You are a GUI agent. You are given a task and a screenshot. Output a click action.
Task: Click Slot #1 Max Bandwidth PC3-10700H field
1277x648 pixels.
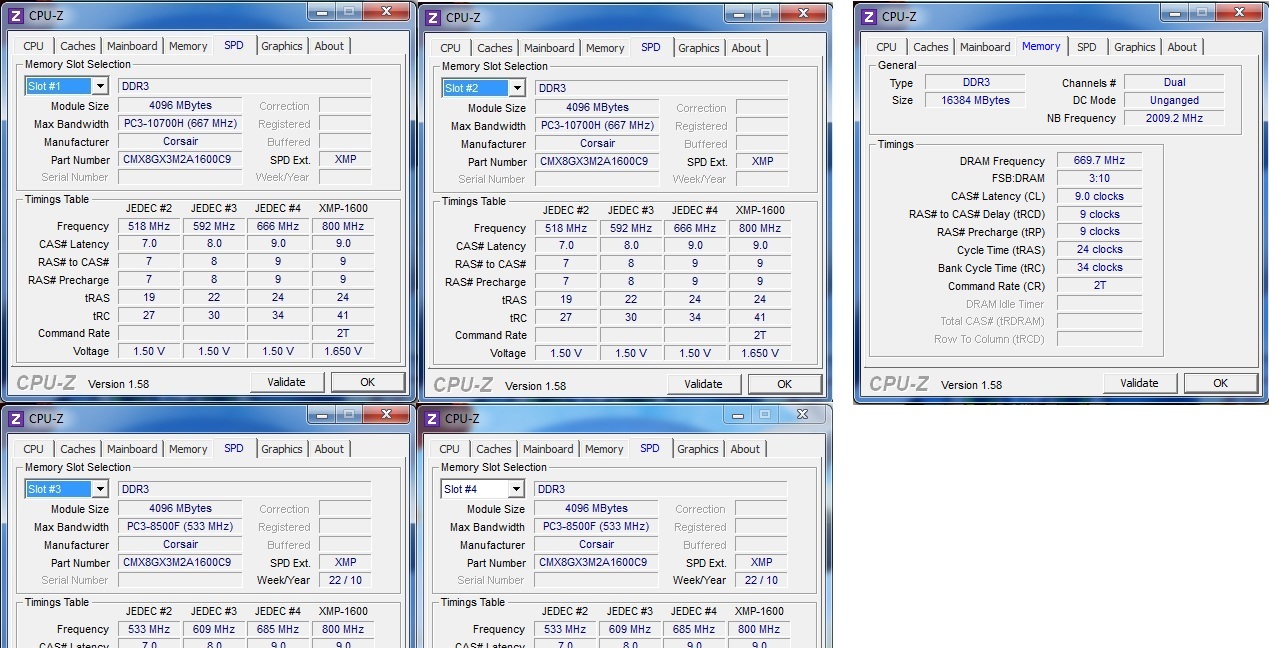click(x=180, y=124)
